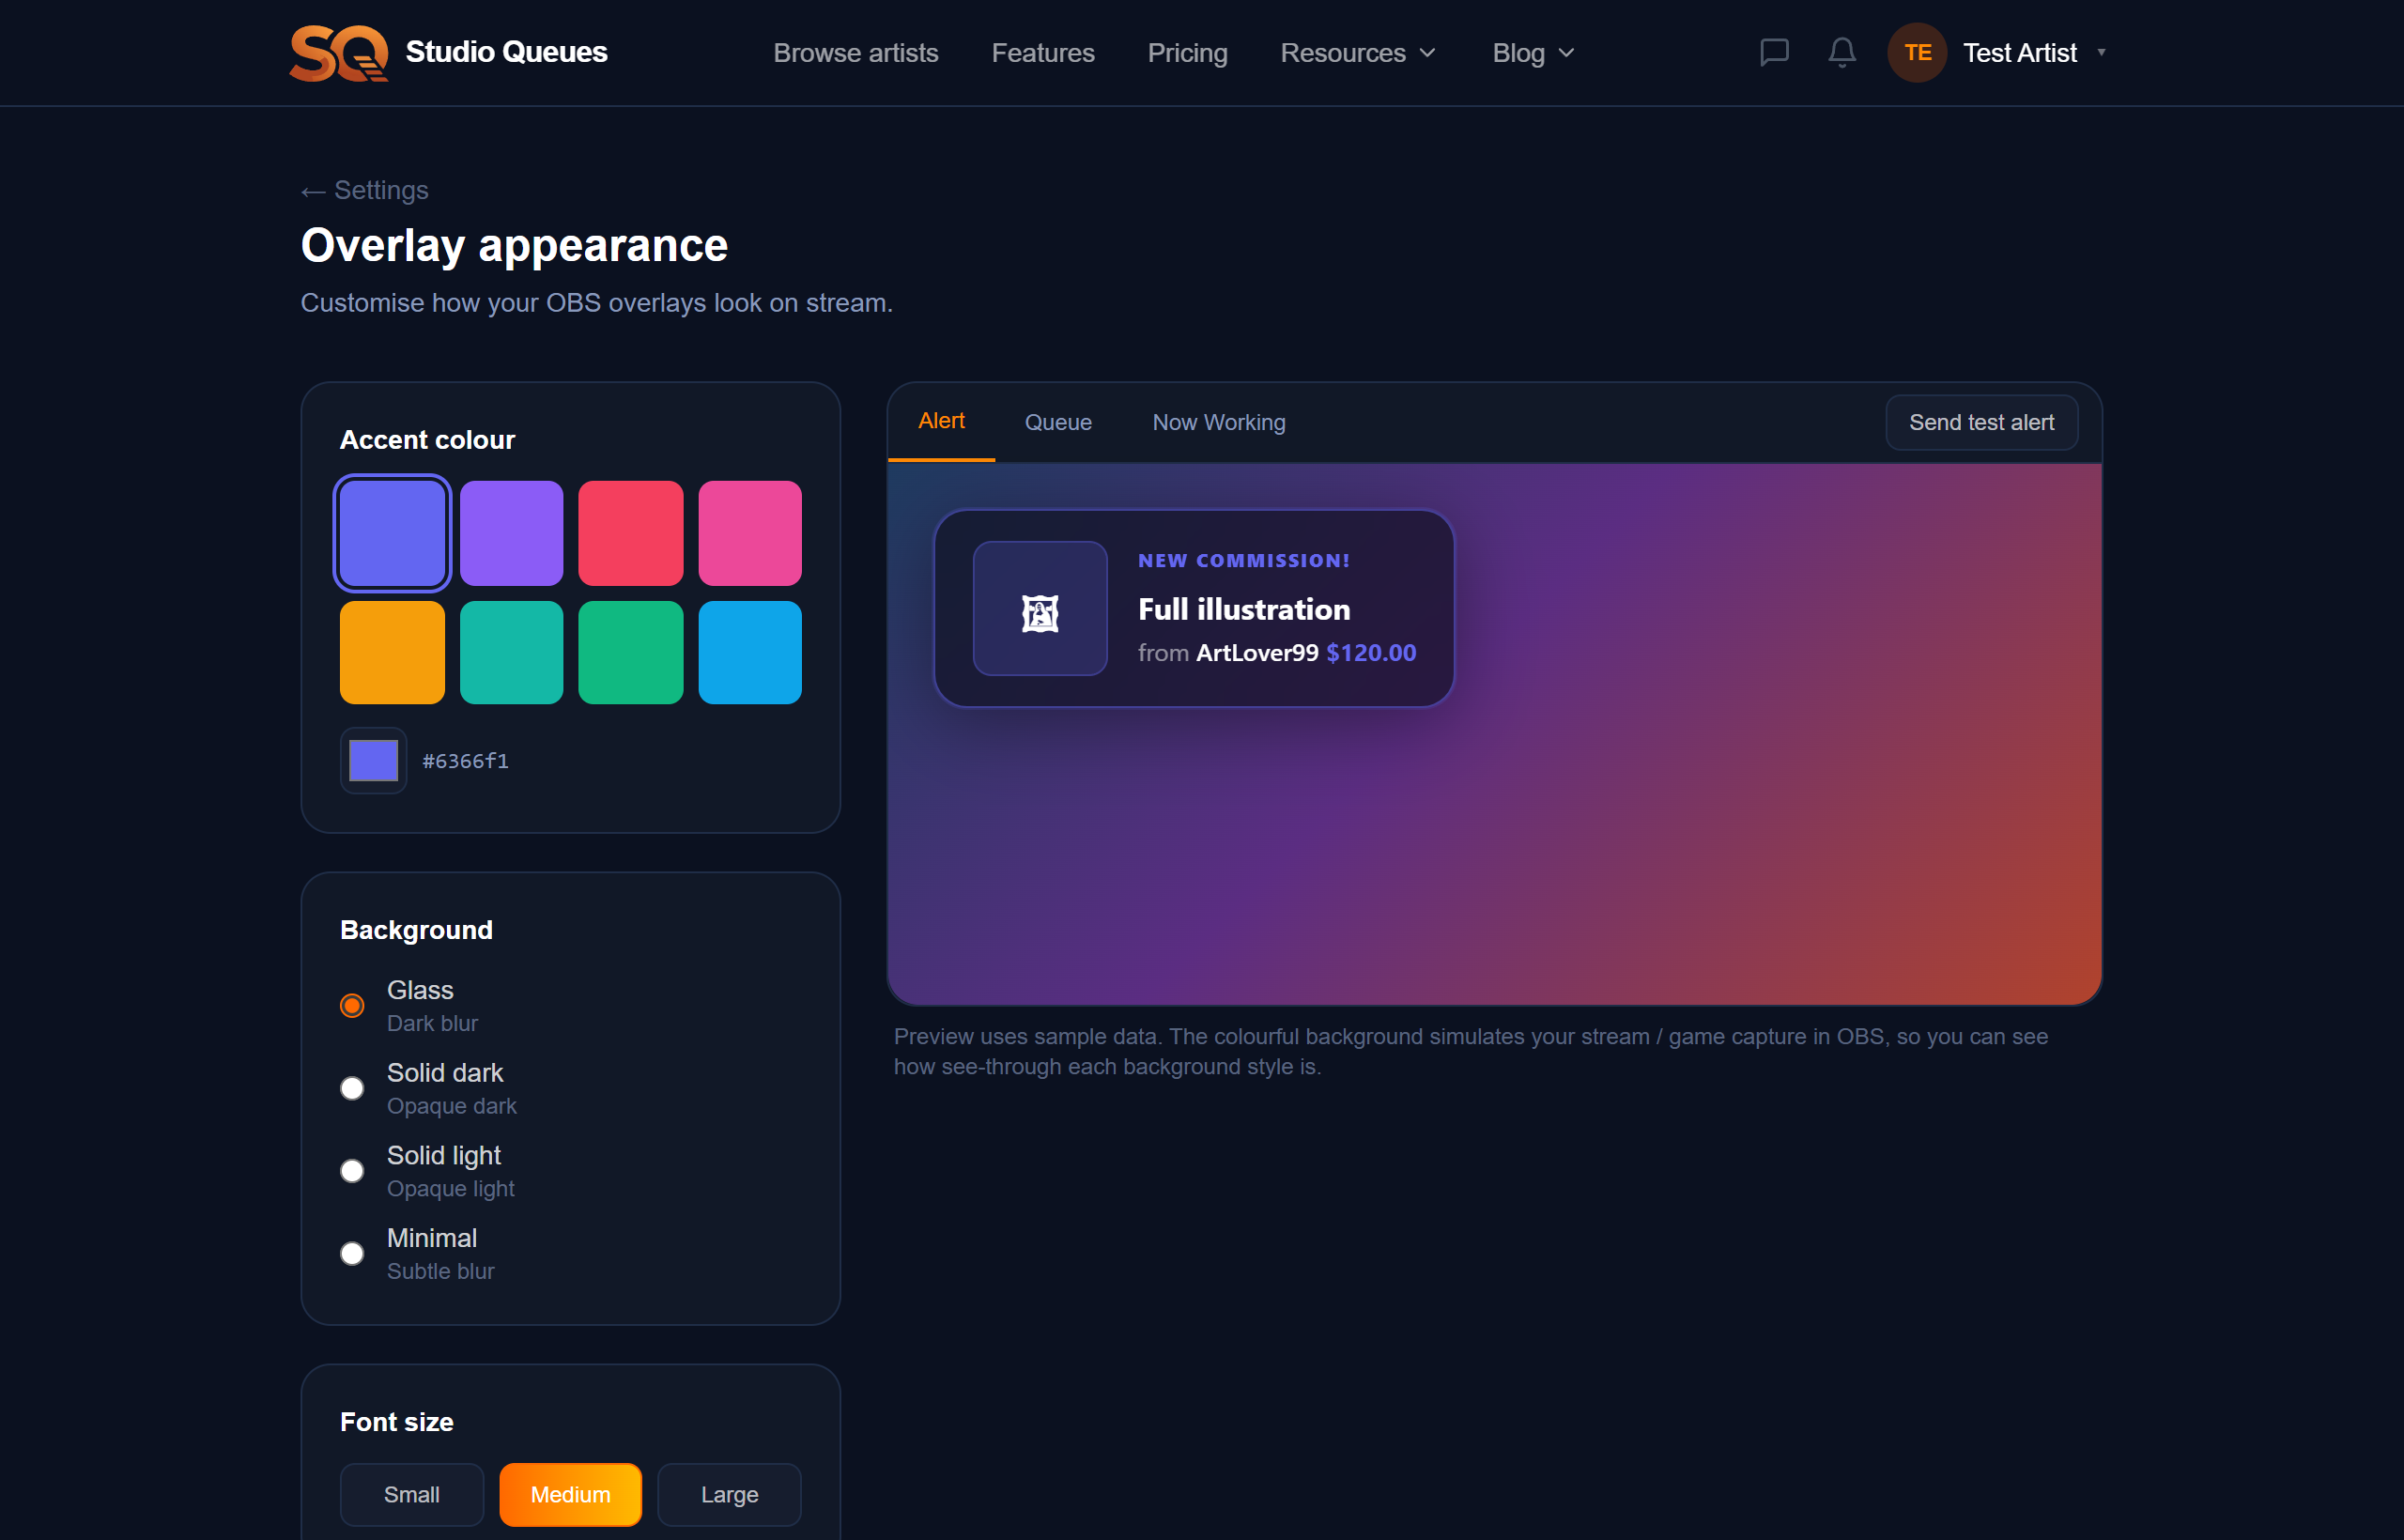The width and height of the screenshot is (2404, 1540).
Task: Choose Large font size
Action: [x=729, y=1495]
